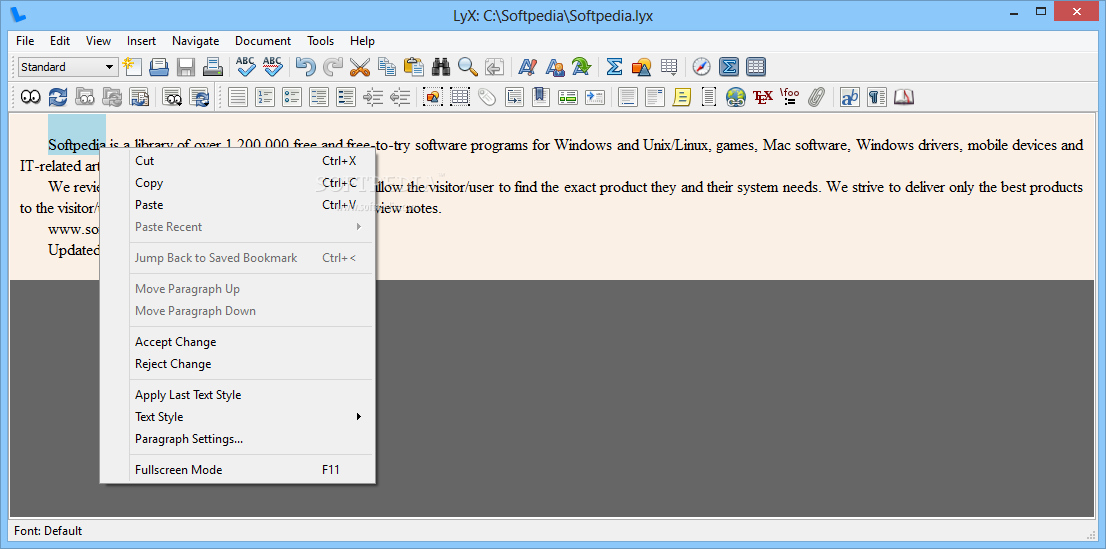The width and height of the screenshot is (1106, 549).
Task: Undo the last action
Action: coord(305,67)
